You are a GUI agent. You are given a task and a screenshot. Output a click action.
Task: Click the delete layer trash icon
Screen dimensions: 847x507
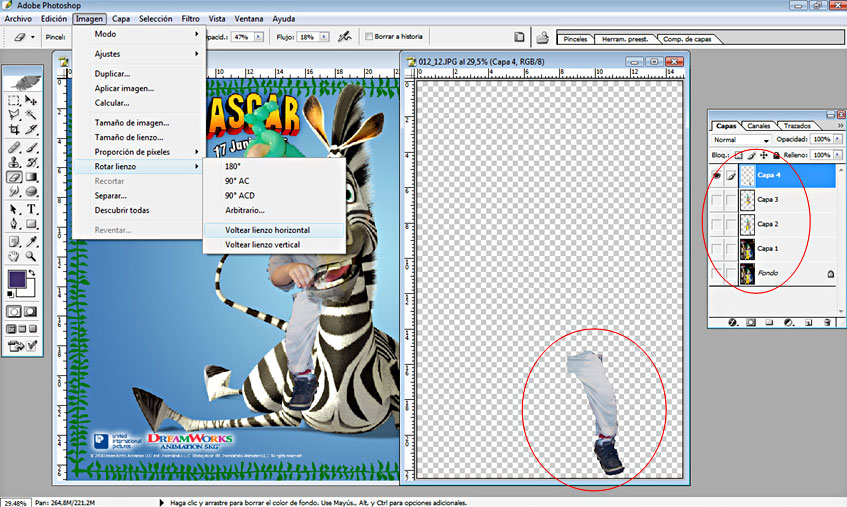click(x=827, y=322)
